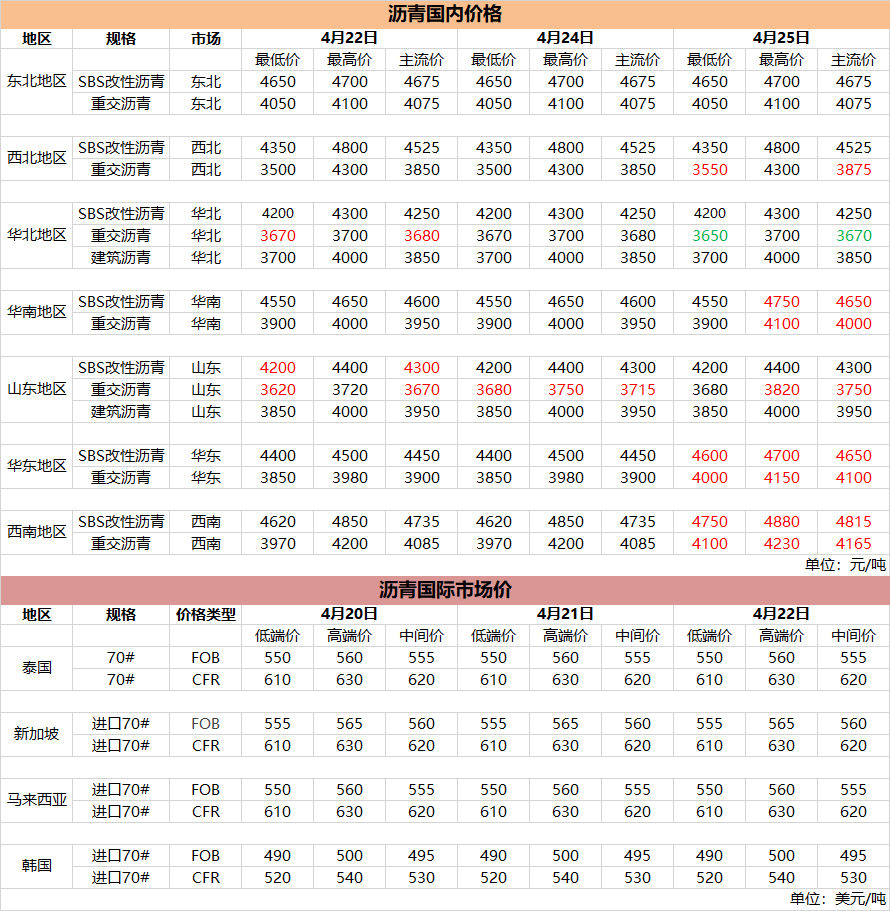Click the 价格类型 column header
This screenshot has height=911, width=890.
205,614
